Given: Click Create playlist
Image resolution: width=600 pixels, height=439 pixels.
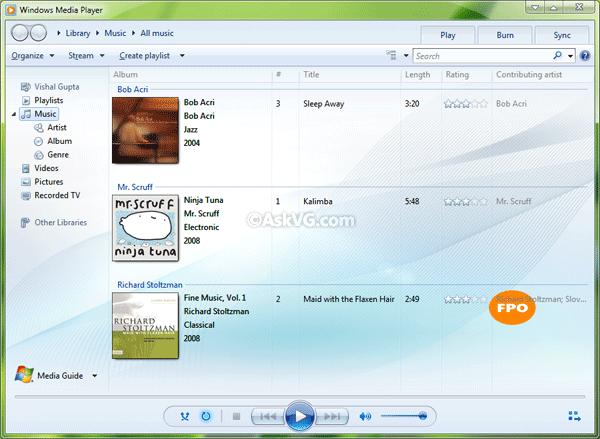Looking at the screenshot, I should pos(145,55).
